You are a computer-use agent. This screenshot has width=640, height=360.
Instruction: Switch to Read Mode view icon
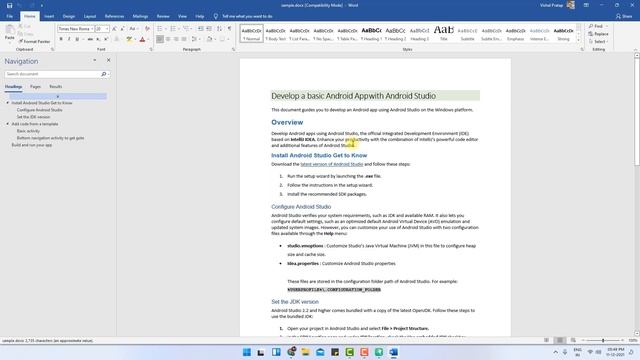coord(546,340)
